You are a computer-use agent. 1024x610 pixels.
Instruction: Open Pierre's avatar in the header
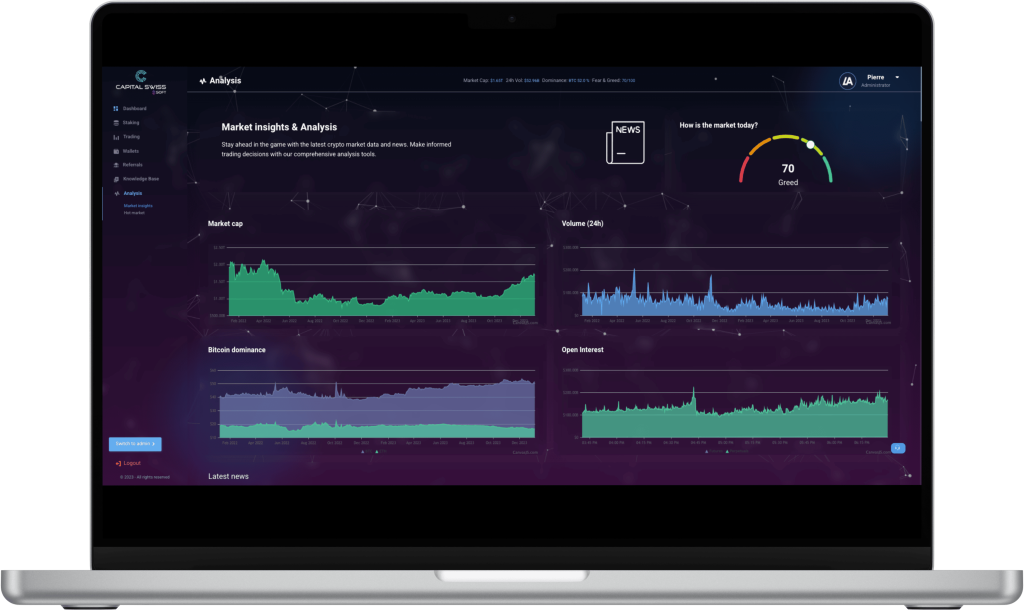point(847,80)
